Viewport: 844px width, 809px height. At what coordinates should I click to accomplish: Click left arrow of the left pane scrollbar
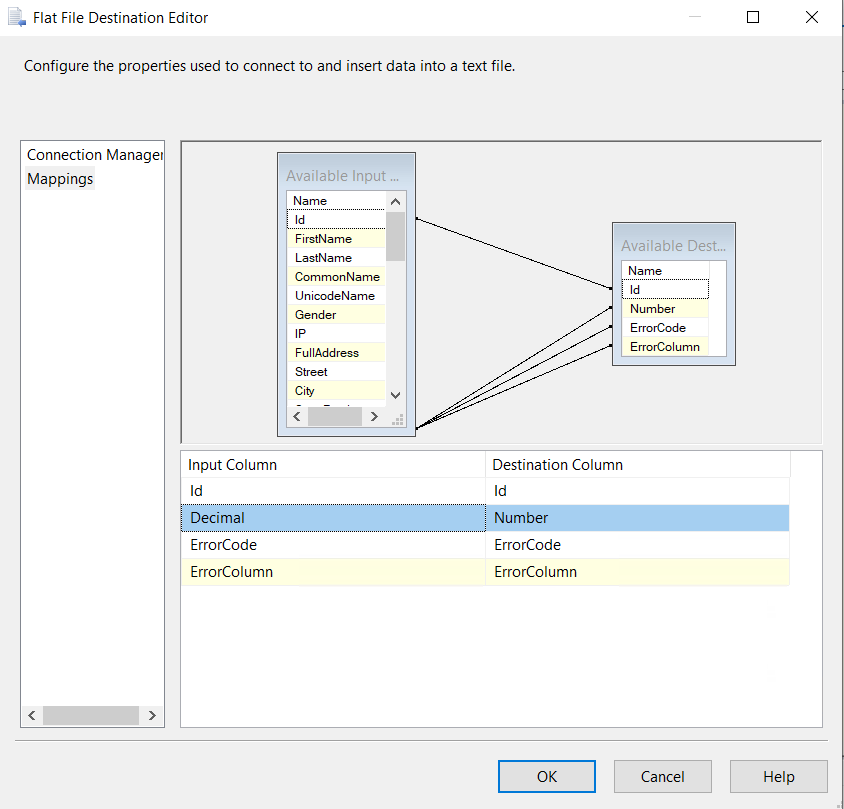pos(32,715)
